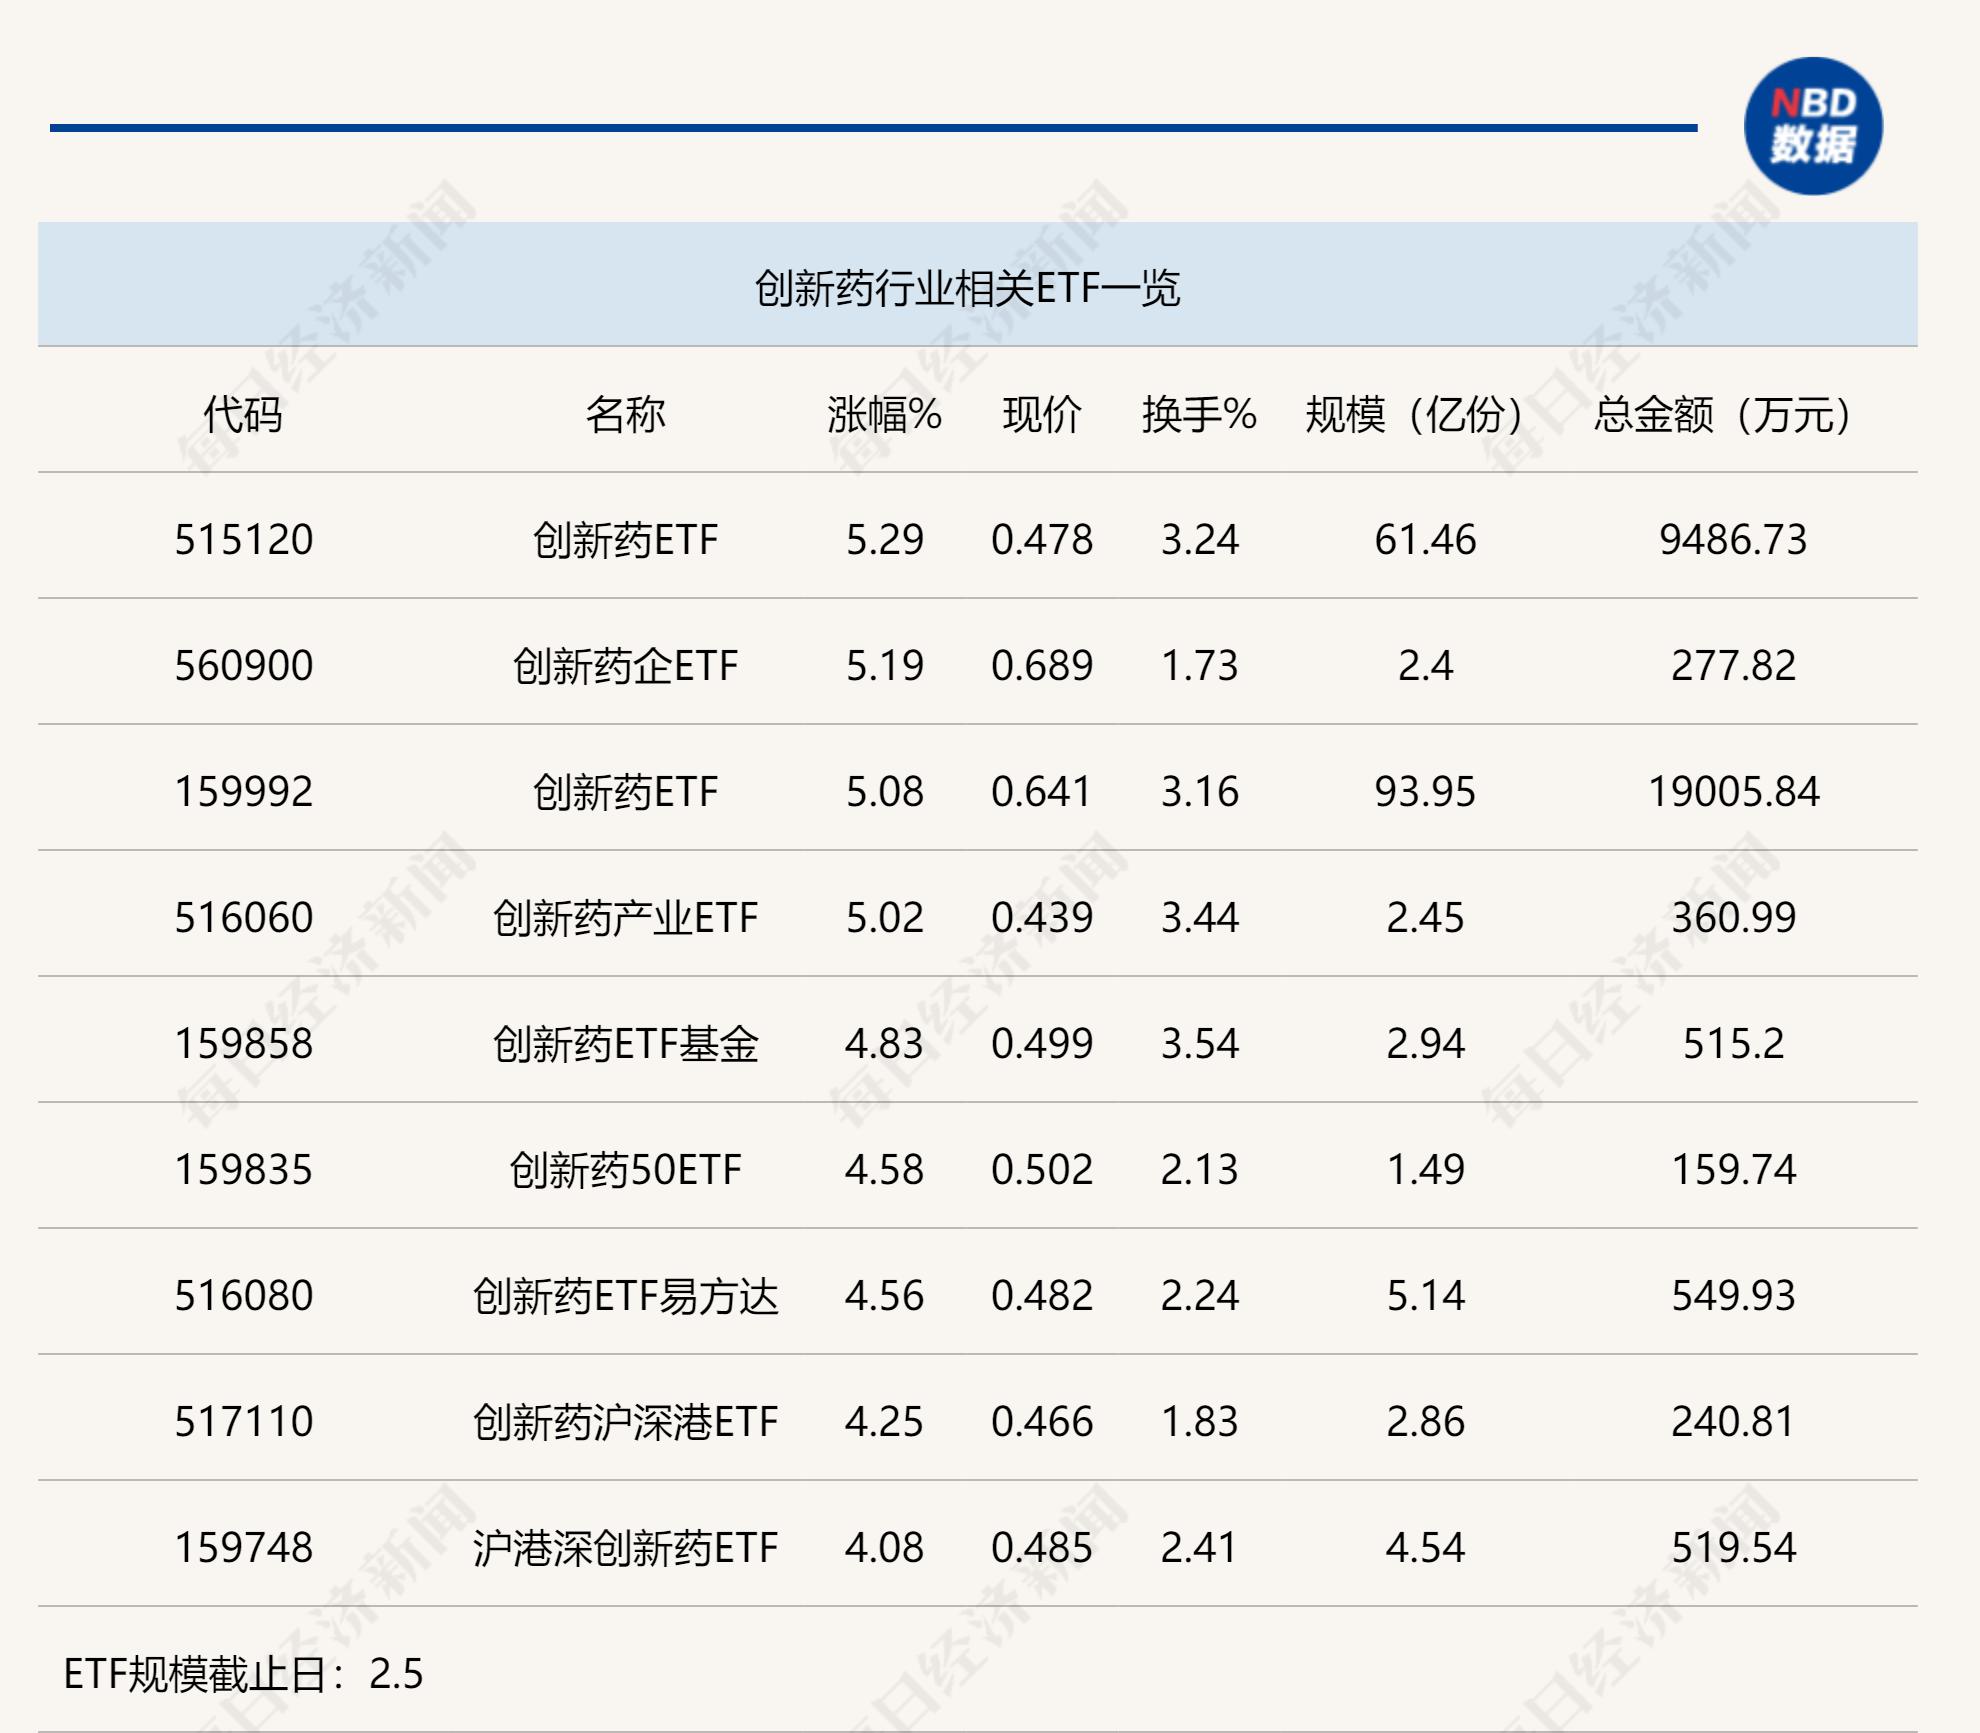1980x1733 pixels.
Task: Select the 沪港深创新药ETF name cell
Action: (x=625, y=1548)
